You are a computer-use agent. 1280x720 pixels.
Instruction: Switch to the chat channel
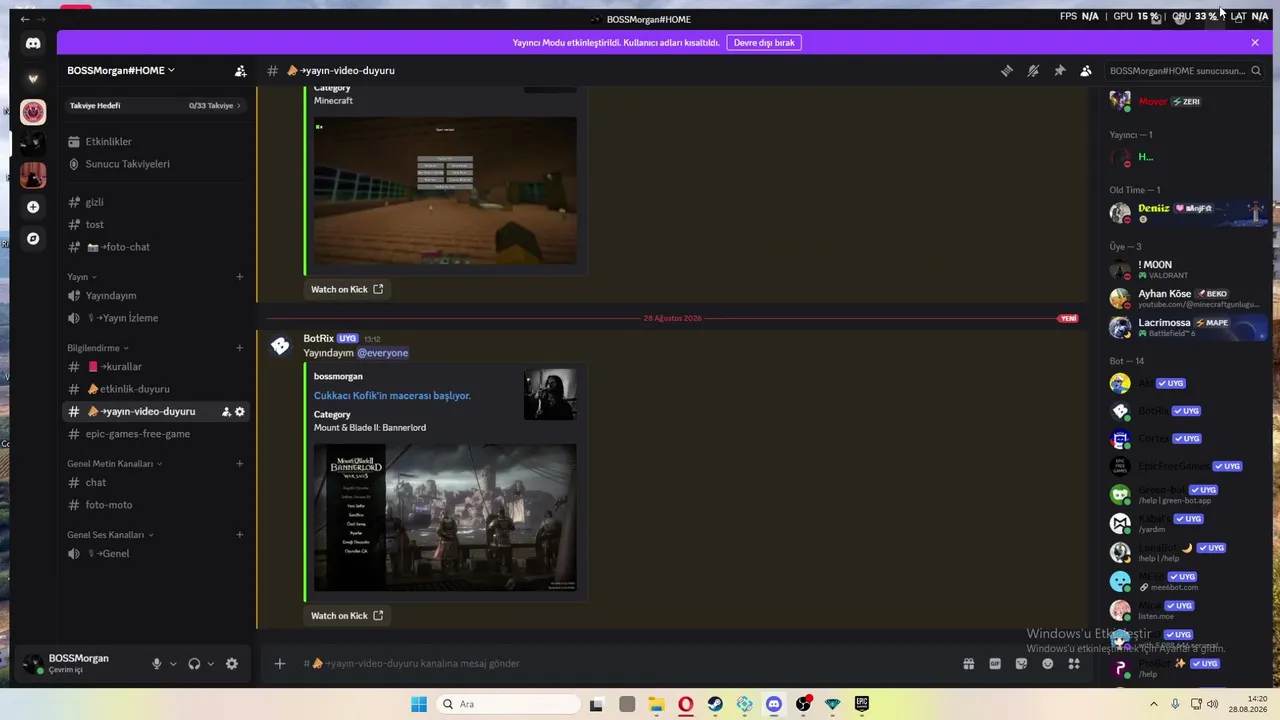coord(155,483)
